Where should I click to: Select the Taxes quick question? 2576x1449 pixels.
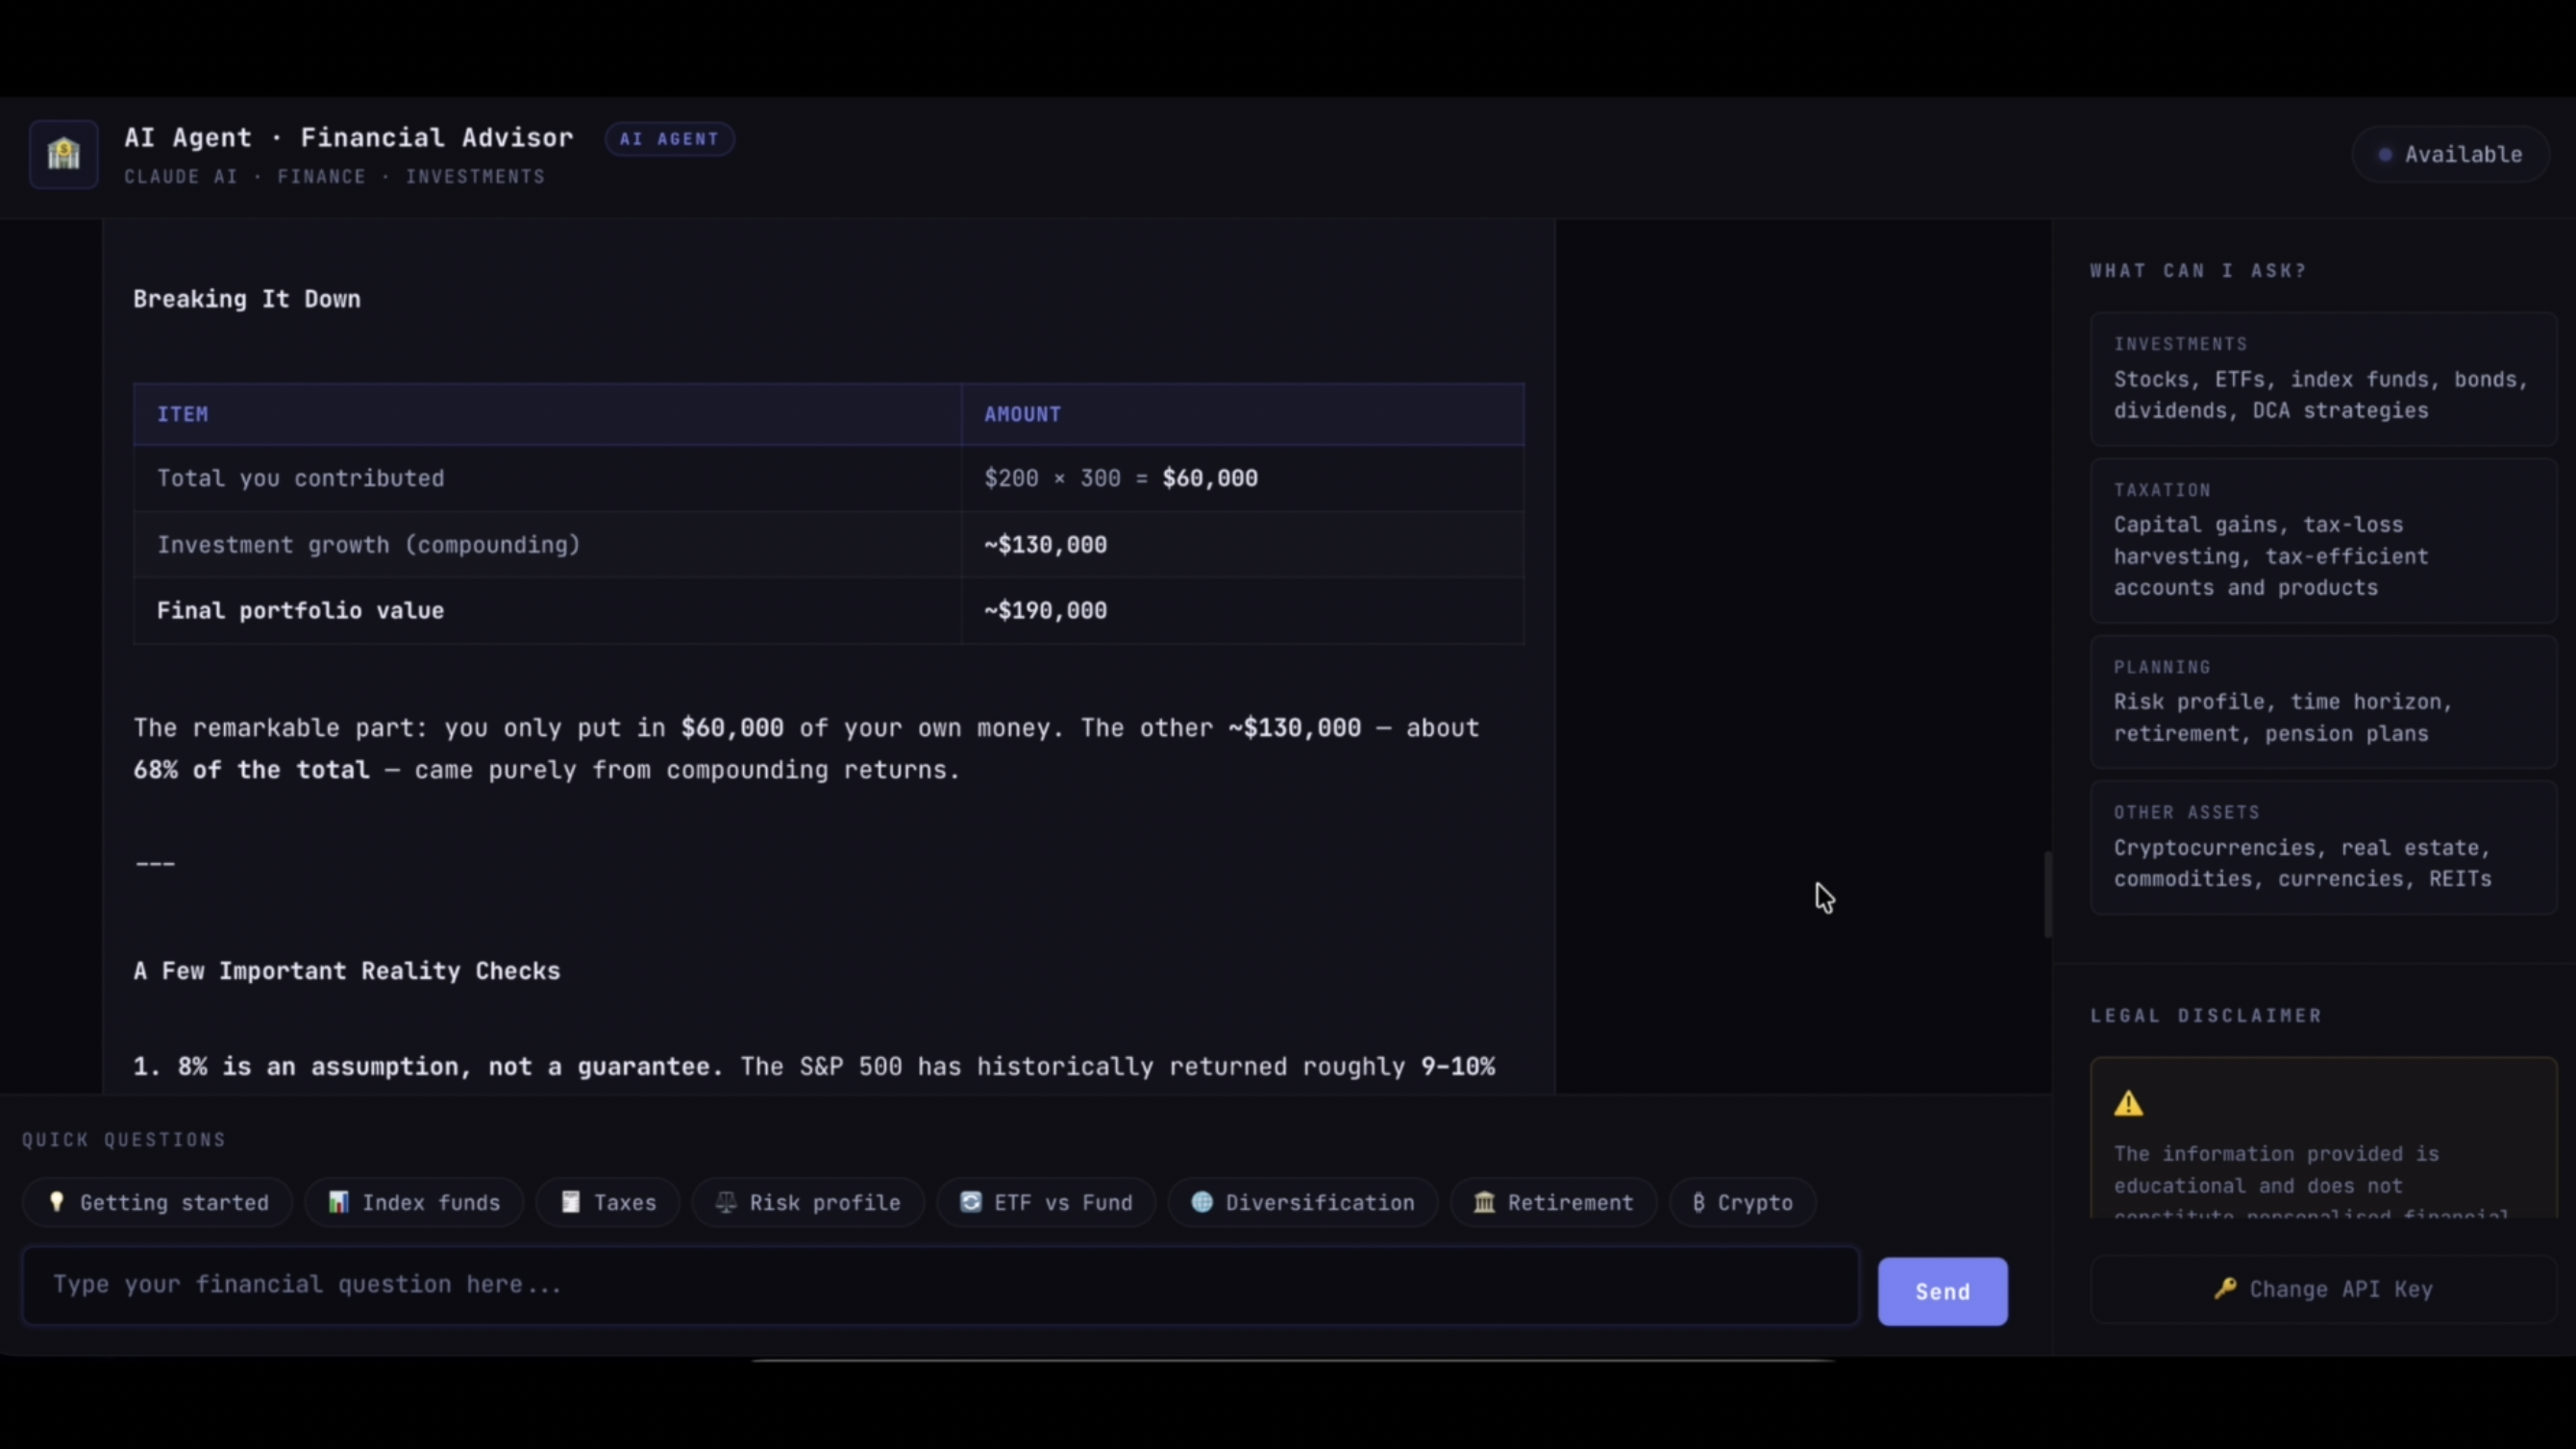[608, 1202]
